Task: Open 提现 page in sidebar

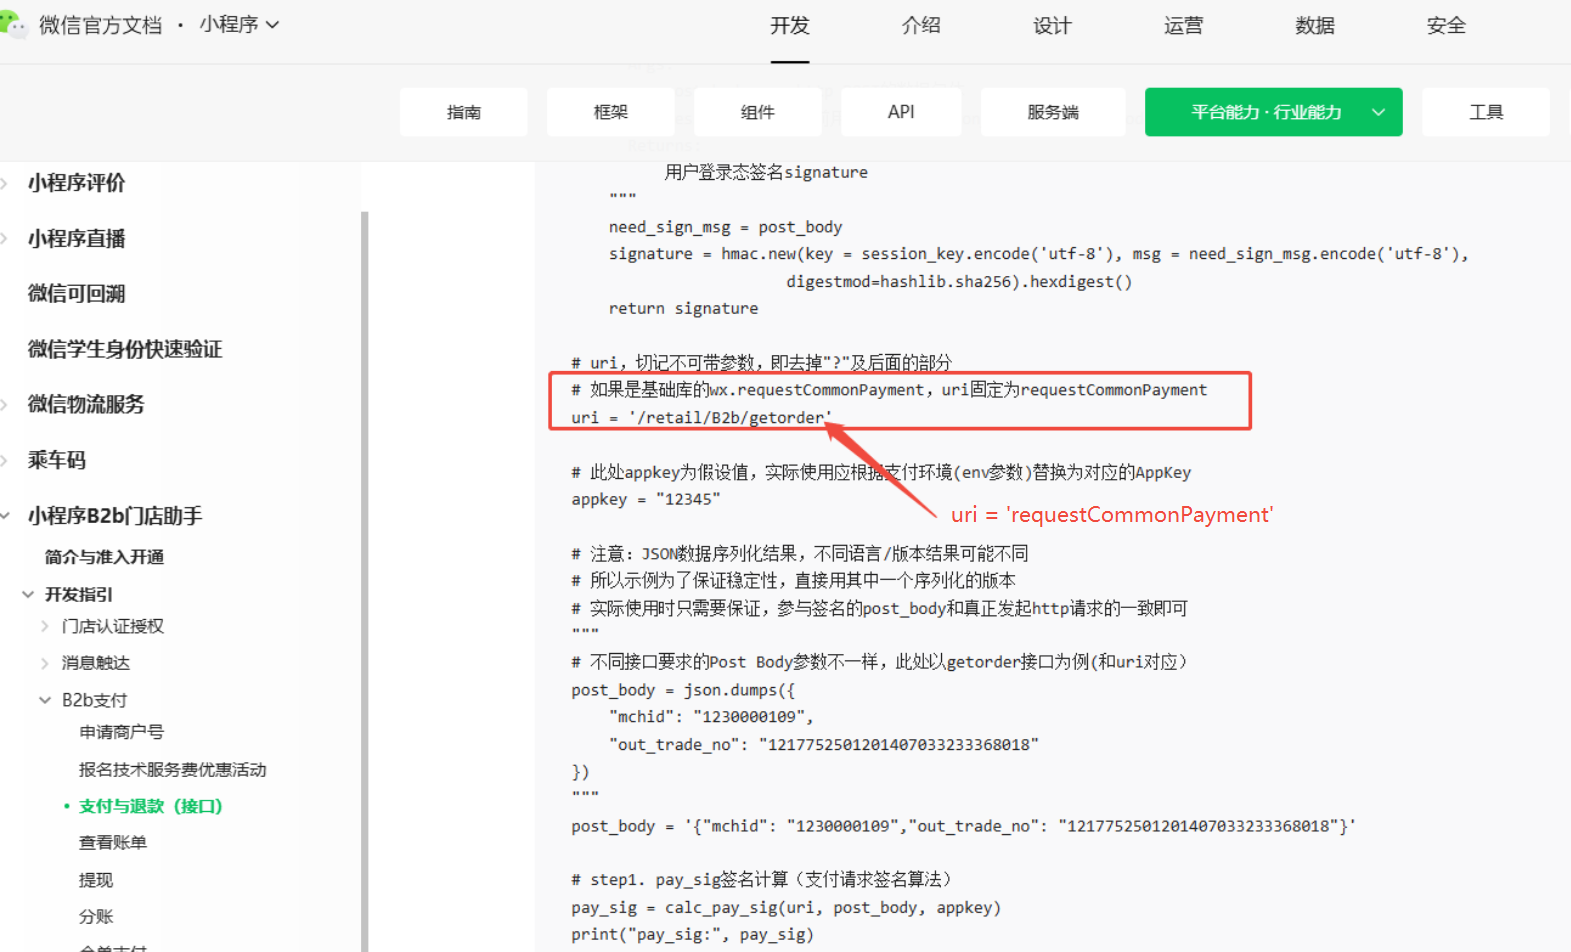Action: [x=96, y=880]
